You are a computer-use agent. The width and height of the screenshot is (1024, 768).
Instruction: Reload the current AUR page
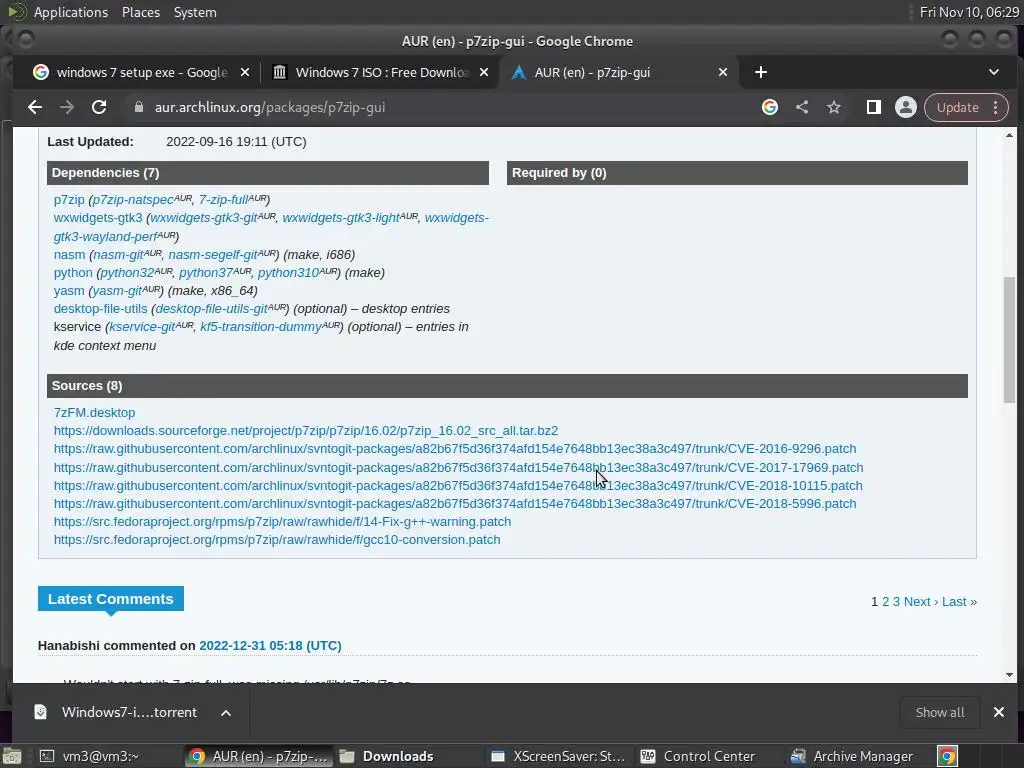(x=99, y=107)
